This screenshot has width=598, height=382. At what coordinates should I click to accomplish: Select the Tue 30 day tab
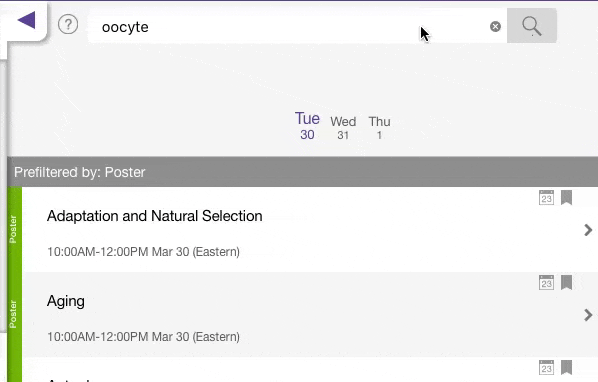click(x=307, y=126)
